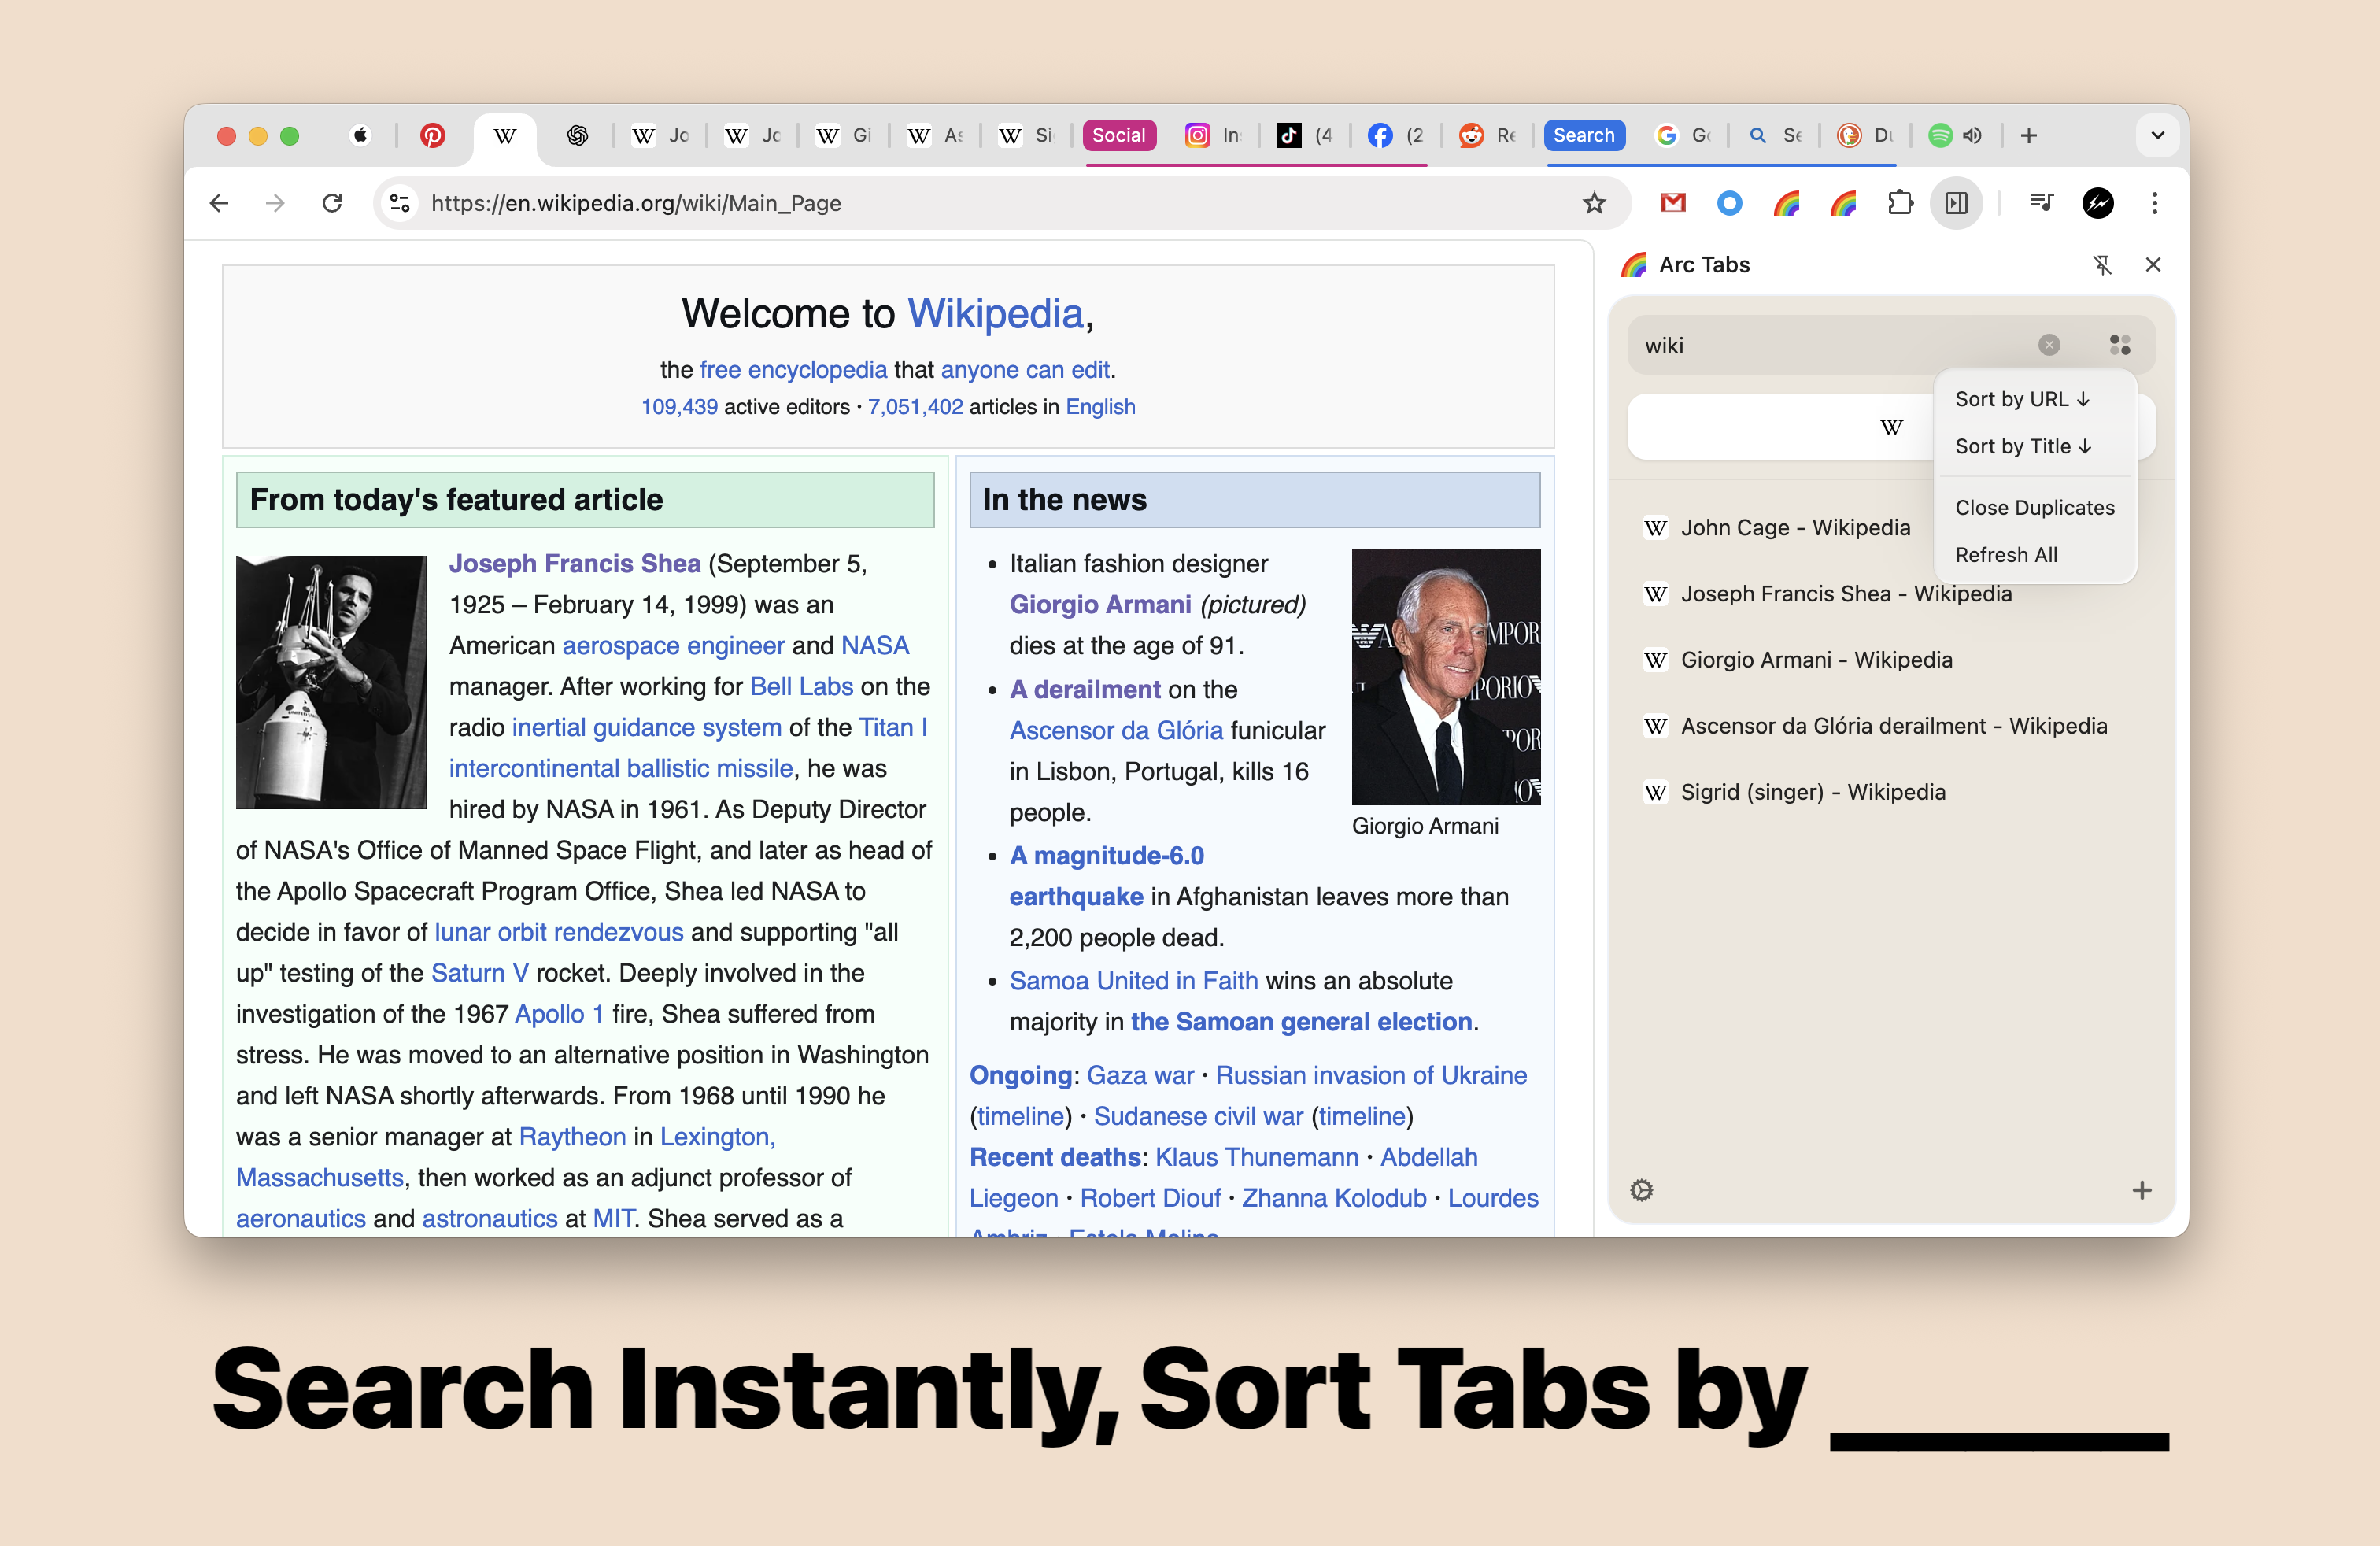Screen dimensions: 2380x1546
Task: Open the Chrome three-dot menu
Action: click(2154, 203)
